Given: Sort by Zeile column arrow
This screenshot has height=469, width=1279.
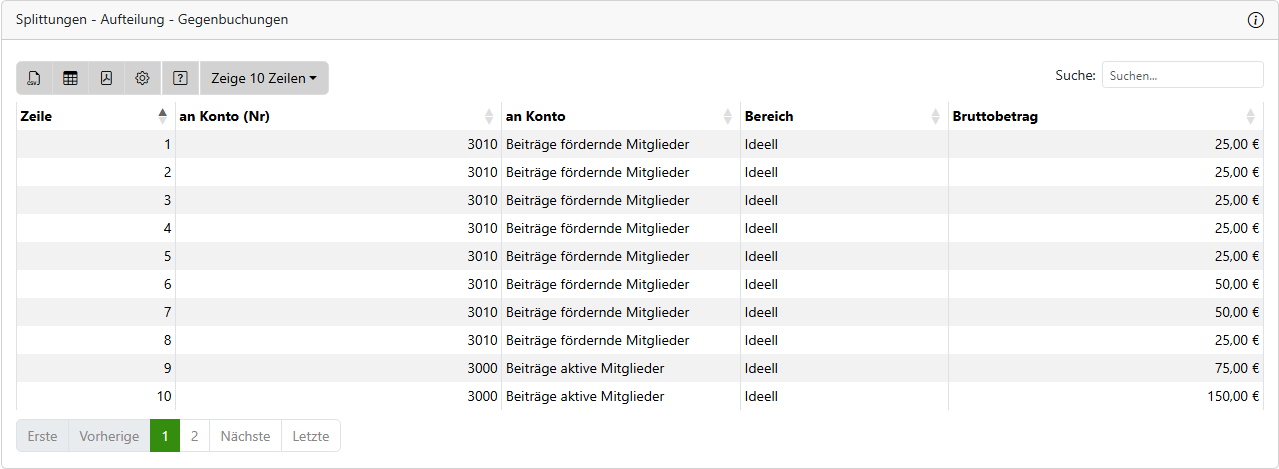Looking at the screenshot, I should point(163,116).
